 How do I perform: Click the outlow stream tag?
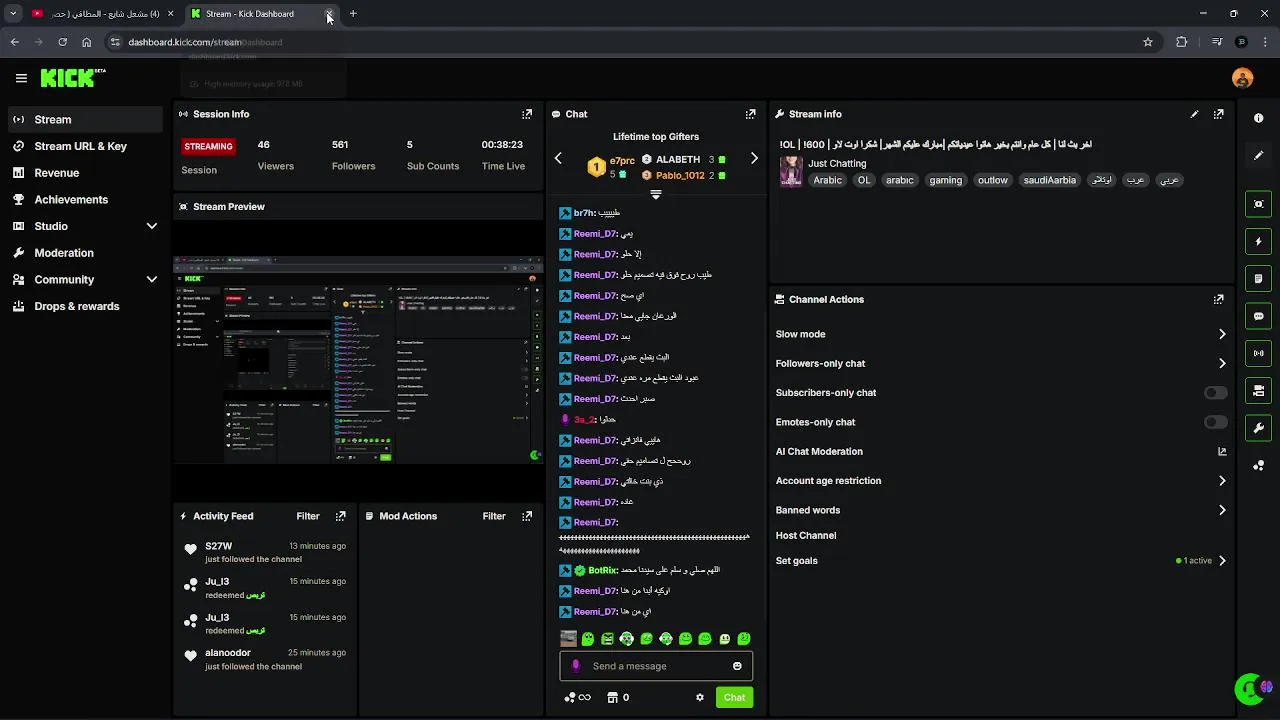[x=992, y=180]
